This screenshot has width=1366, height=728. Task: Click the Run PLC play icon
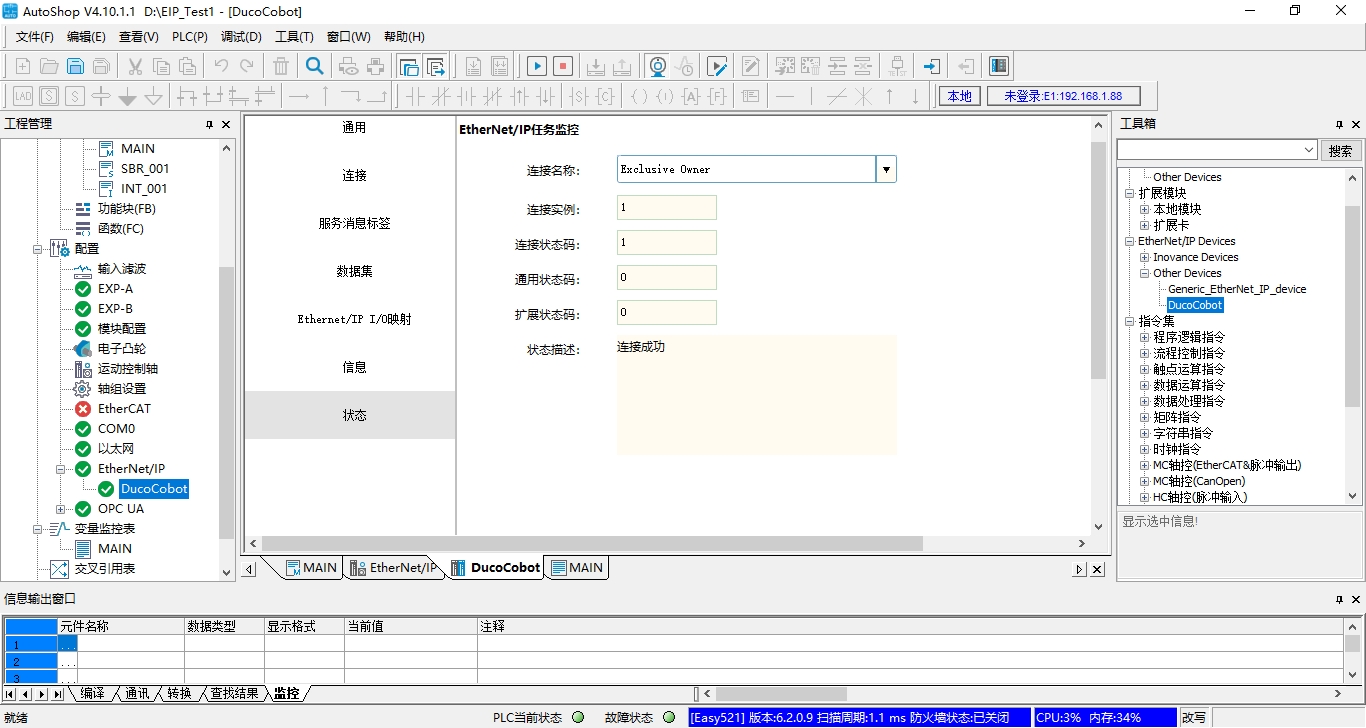pyautogui.click(x=537, y=66)
